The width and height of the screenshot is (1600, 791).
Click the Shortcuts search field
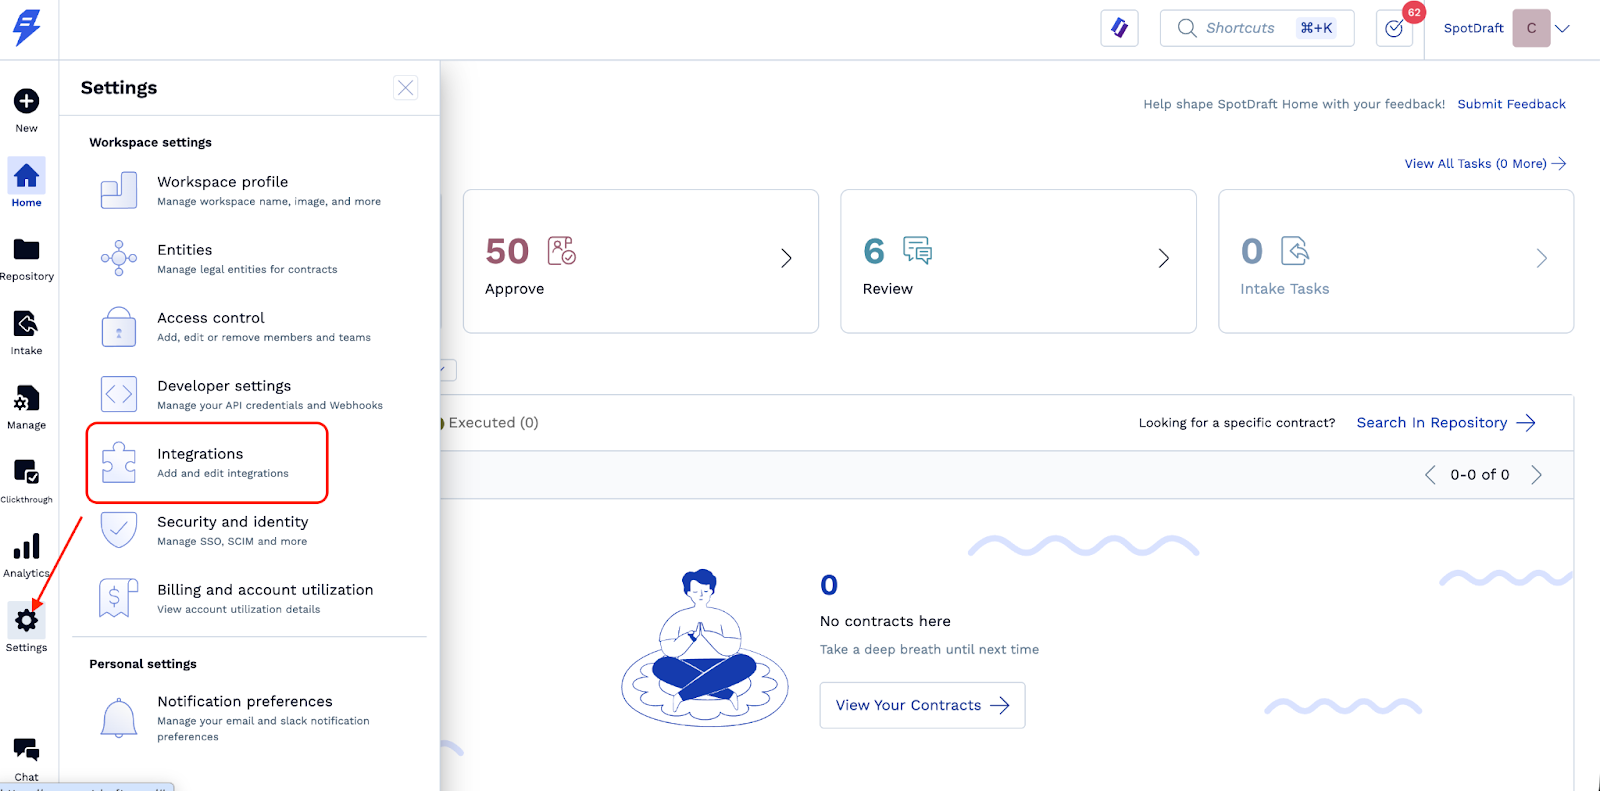point(1257,28)
